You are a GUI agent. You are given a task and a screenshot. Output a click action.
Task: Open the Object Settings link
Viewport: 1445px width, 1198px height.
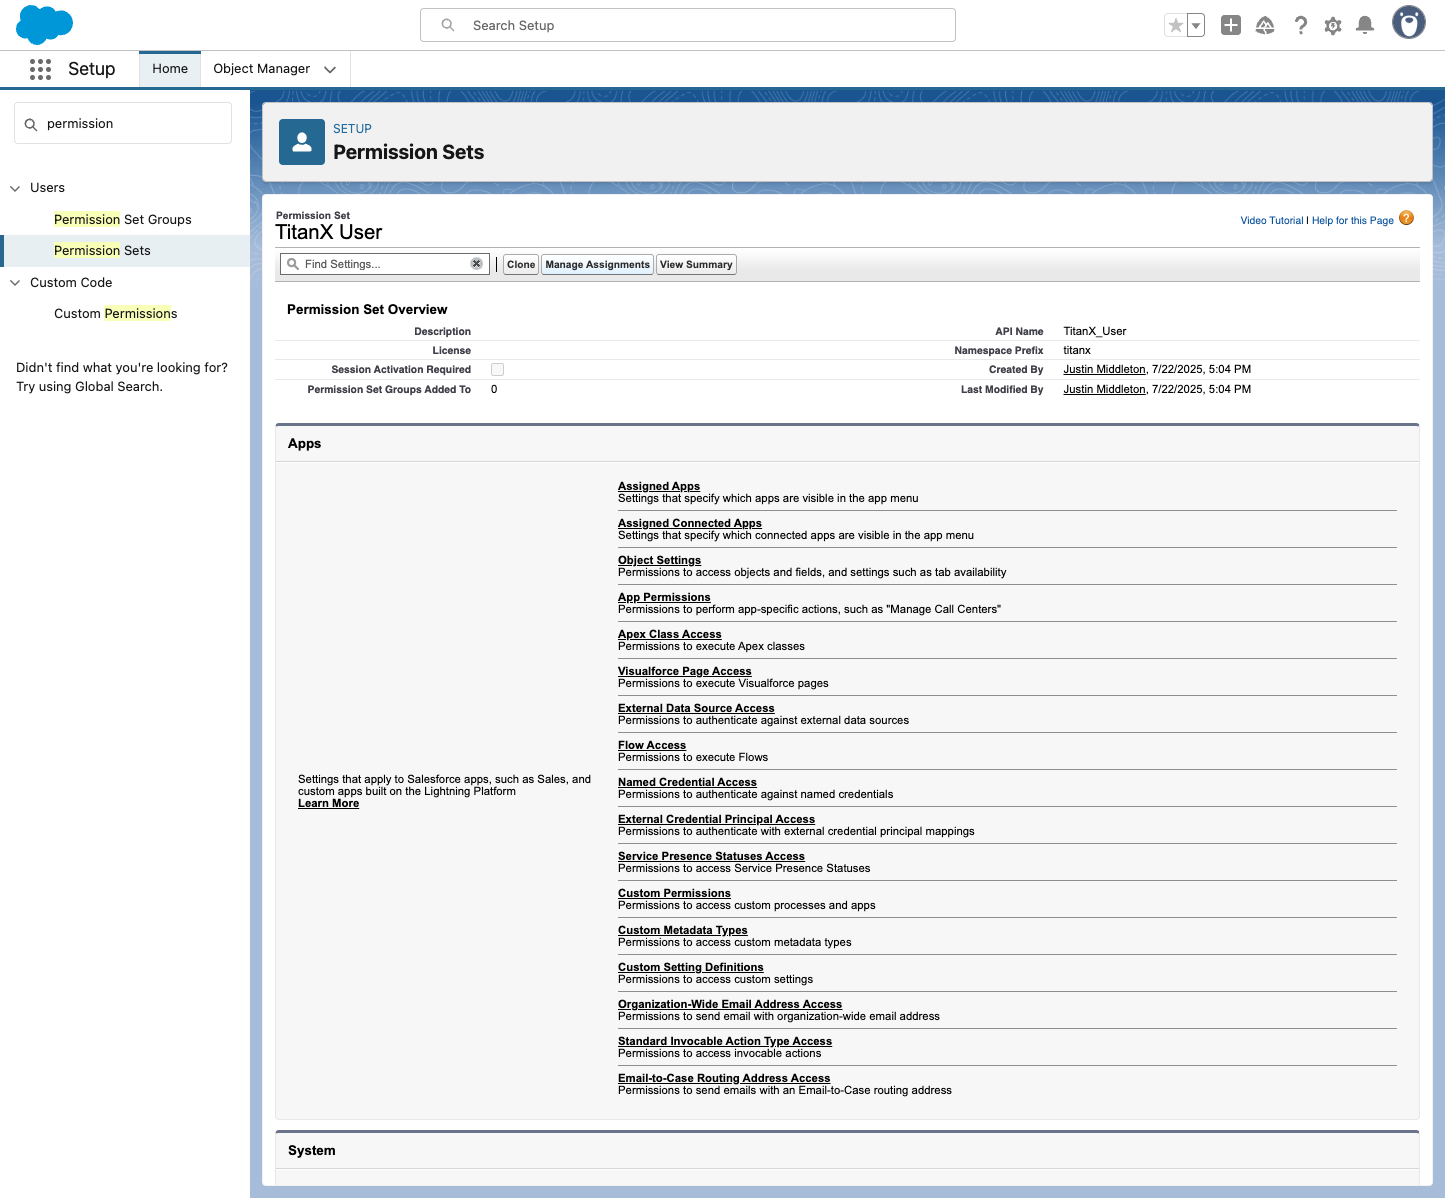point(659,561)
